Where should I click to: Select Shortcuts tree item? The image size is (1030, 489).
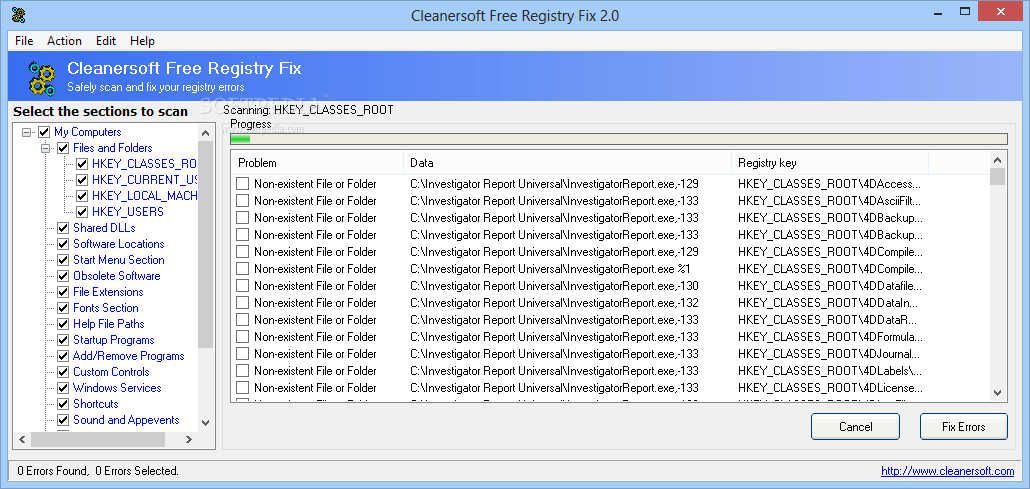pos(96,404)
